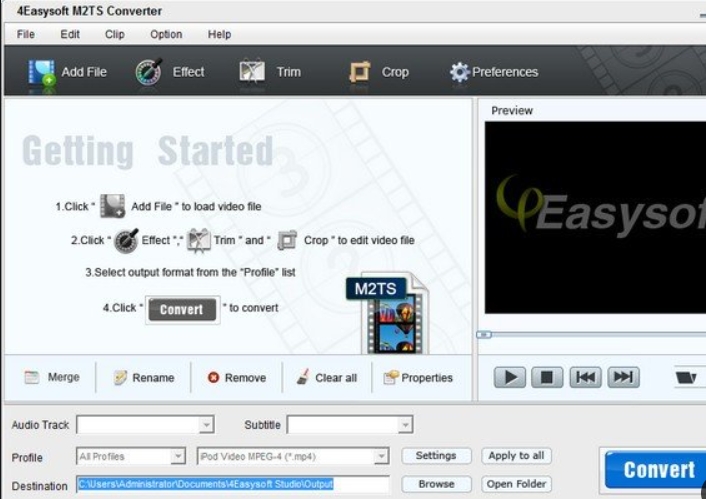
Task: Open file Properties
Action: [x=417, y=377]
